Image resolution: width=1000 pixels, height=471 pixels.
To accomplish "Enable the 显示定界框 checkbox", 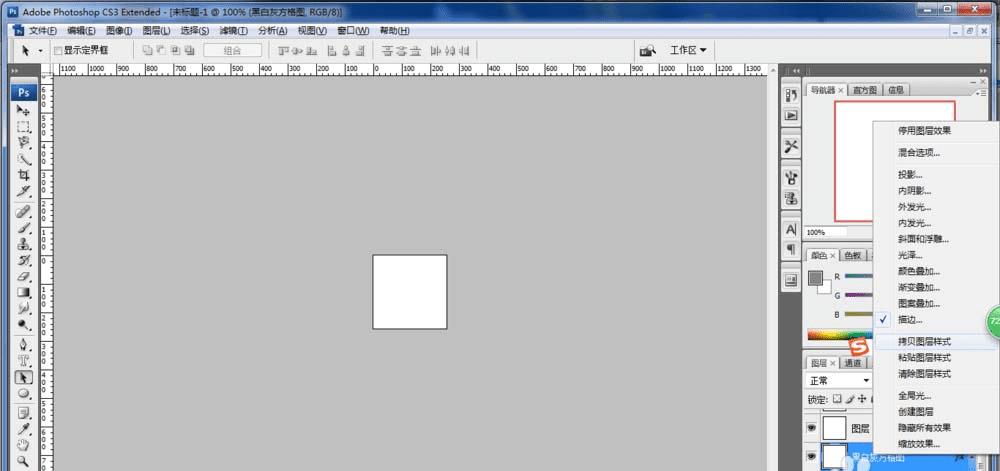I will pyautogui.click(x=58, y=50).
